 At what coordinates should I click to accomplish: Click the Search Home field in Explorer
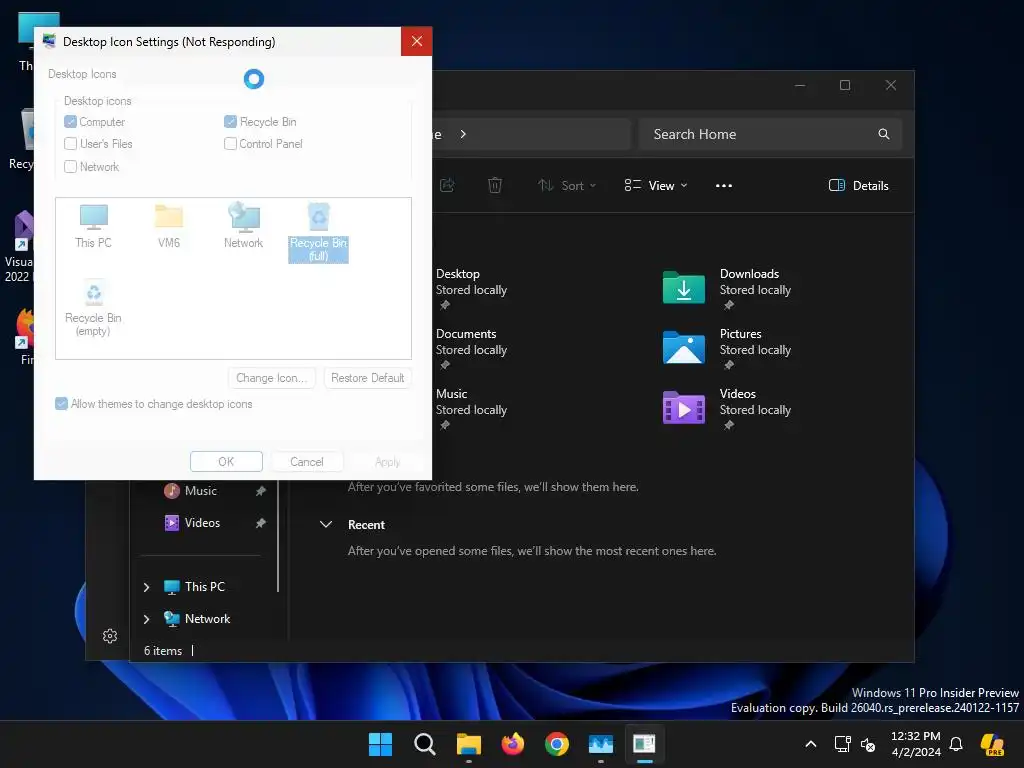770,134
